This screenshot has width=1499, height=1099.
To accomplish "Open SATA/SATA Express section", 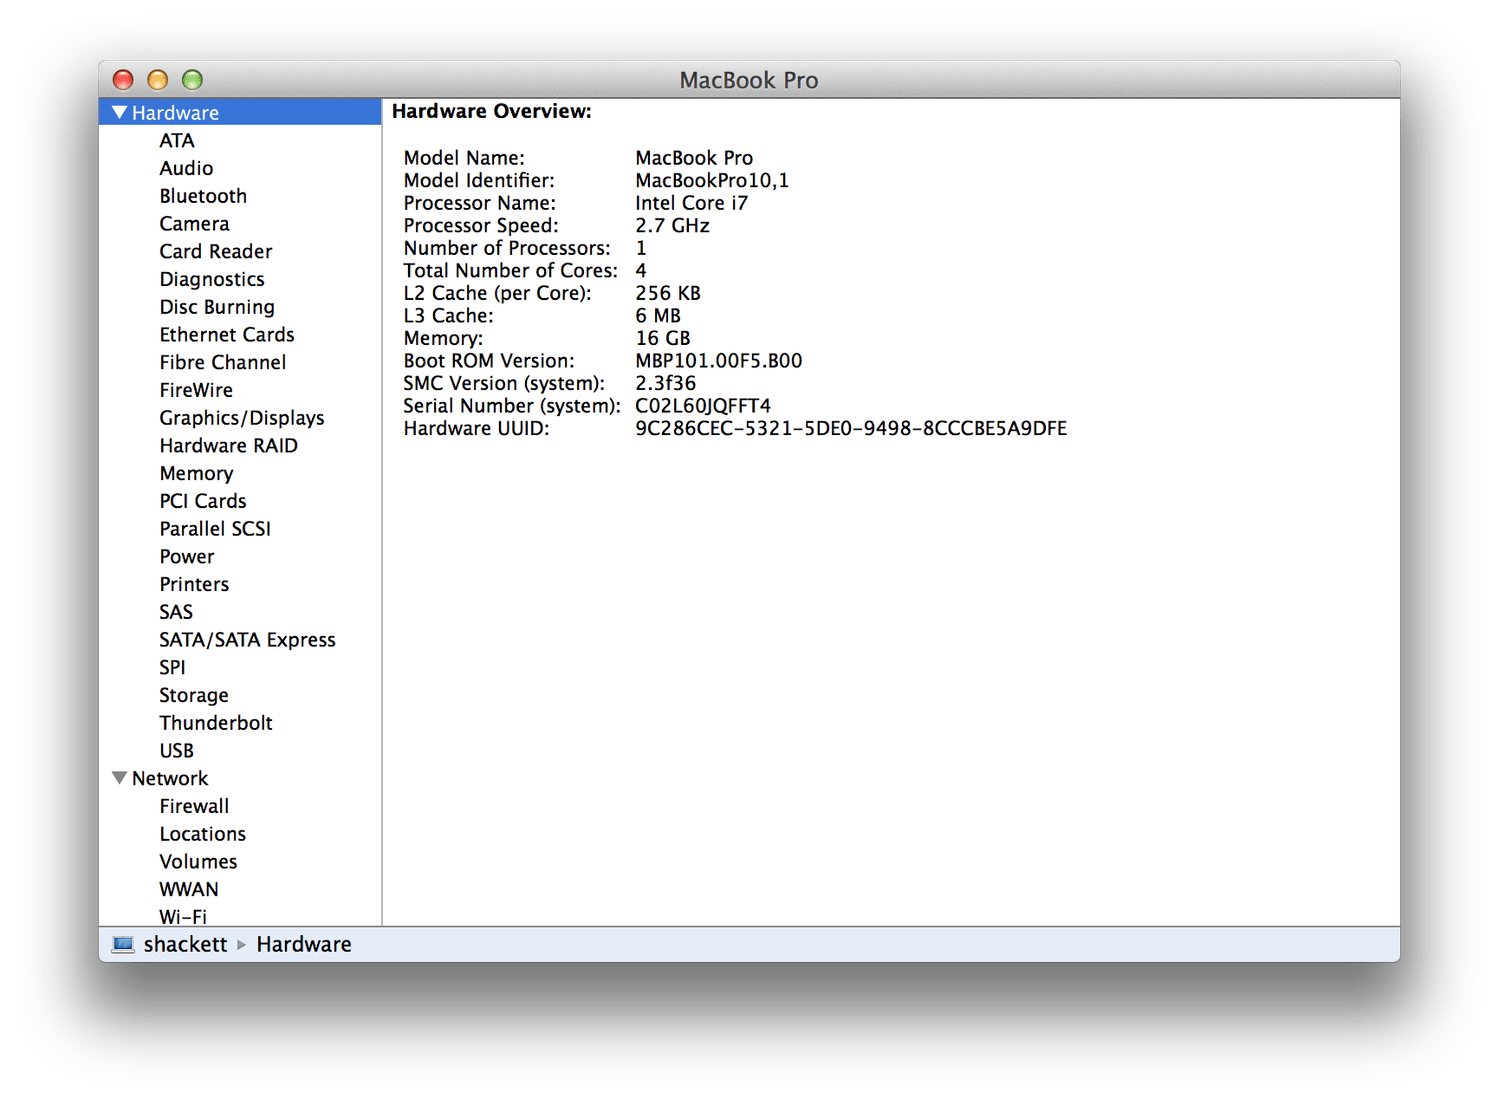I will 247,640.
